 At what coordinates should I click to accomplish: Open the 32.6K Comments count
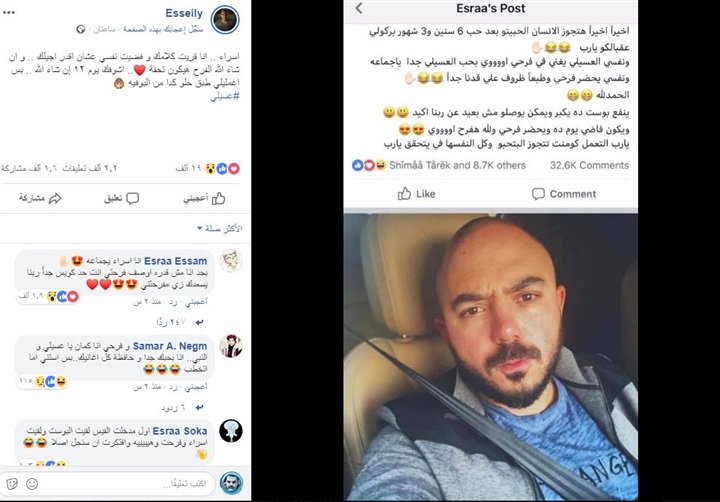pyautogui.click(x=589, y=165)
